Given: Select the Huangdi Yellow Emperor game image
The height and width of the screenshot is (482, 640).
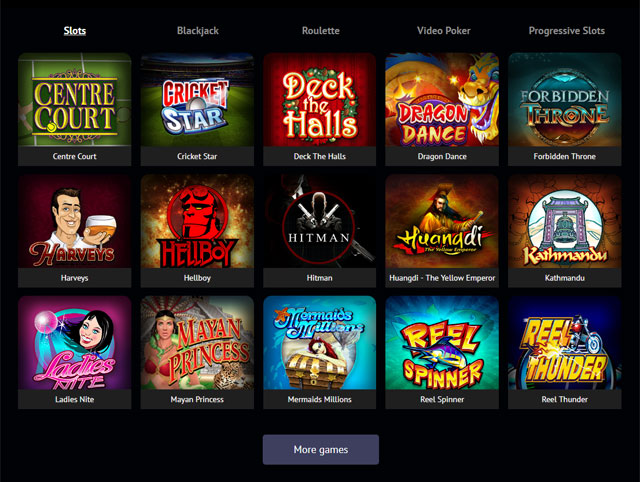Looking at the screenshot, I should click(x=442, y=221).
